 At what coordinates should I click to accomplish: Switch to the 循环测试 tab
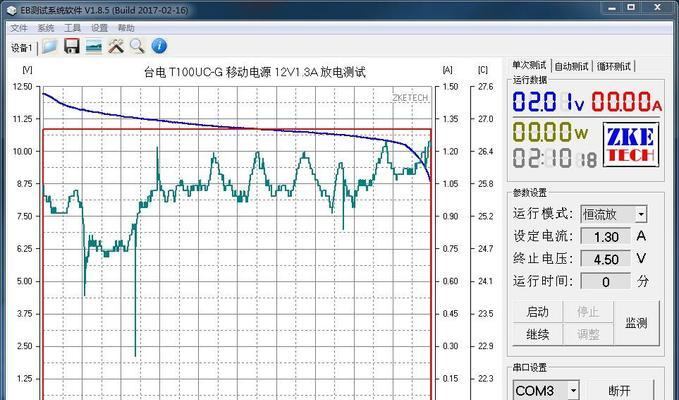pos(614,66)
